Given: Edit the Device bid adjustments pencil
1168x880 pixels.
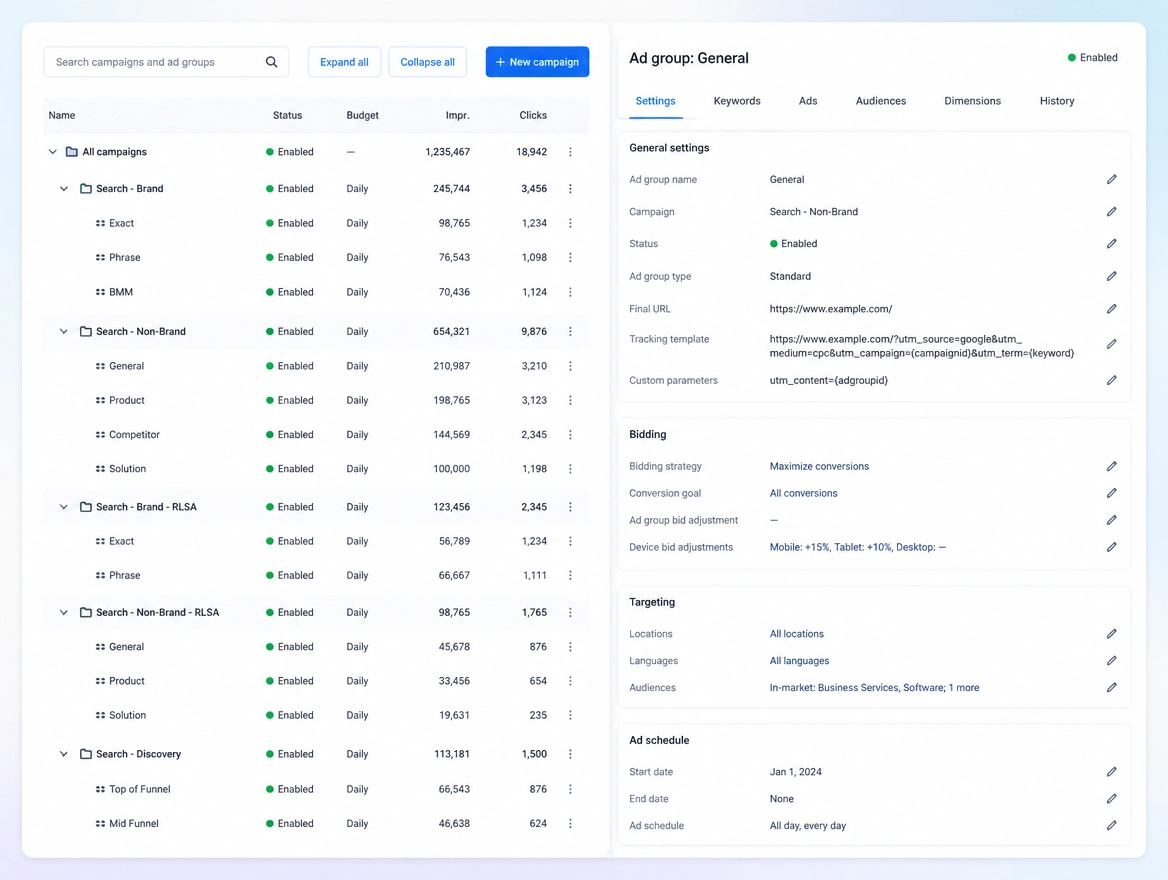Looking at the screenshot, I should [1111, 547].
